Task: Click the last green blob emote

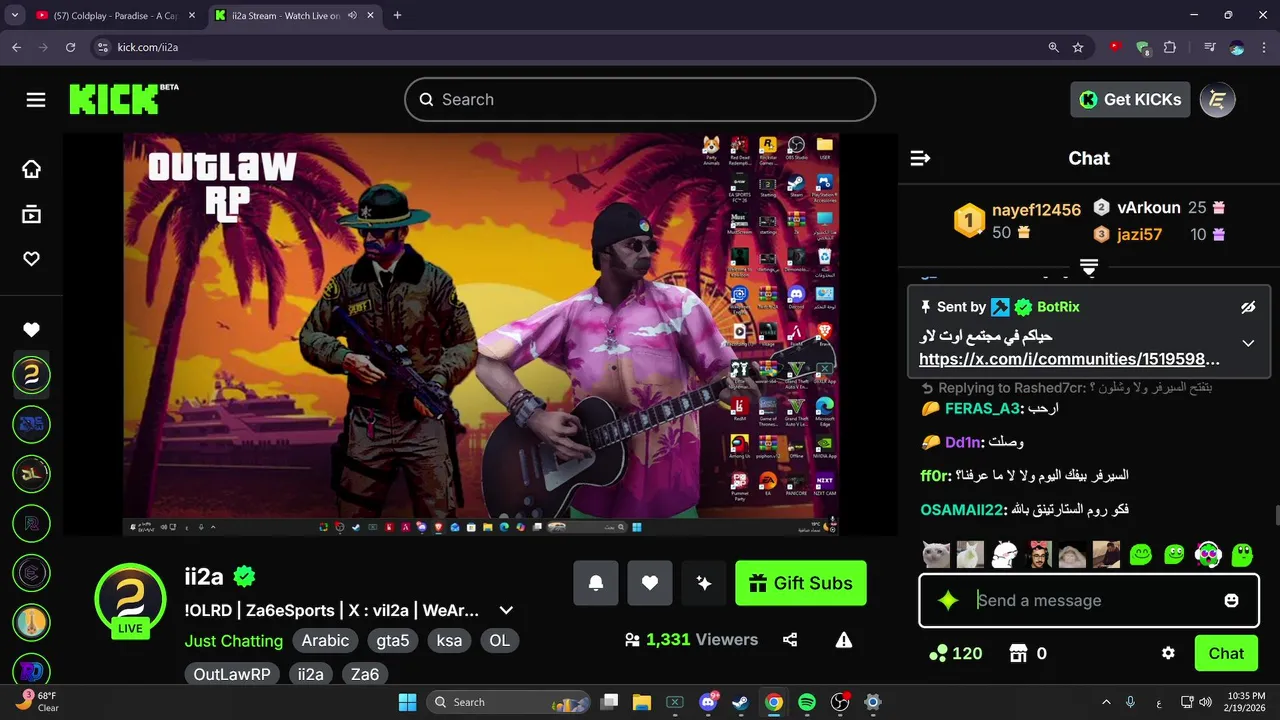Action: (1242, 553)
